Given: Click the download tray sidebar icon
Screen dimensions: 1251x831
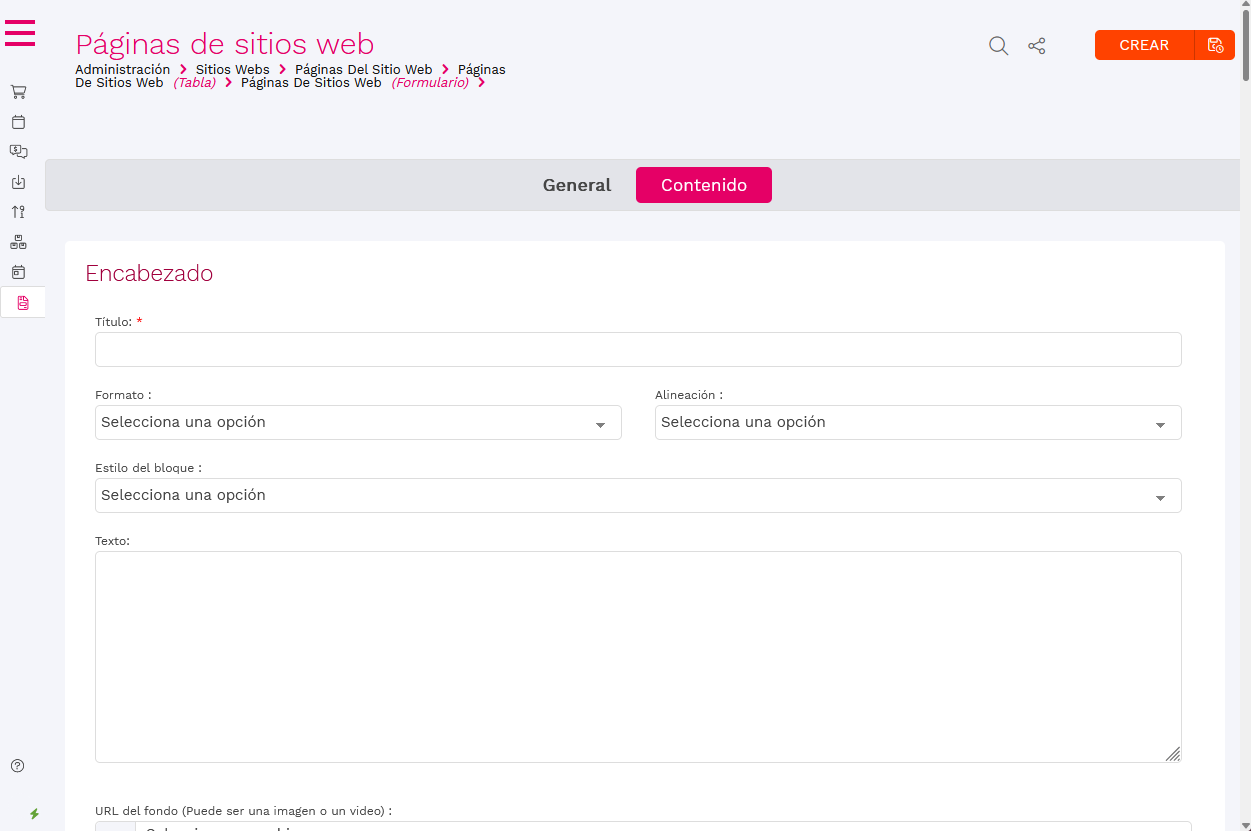Looking at the screenshot, I should point(18,182).
